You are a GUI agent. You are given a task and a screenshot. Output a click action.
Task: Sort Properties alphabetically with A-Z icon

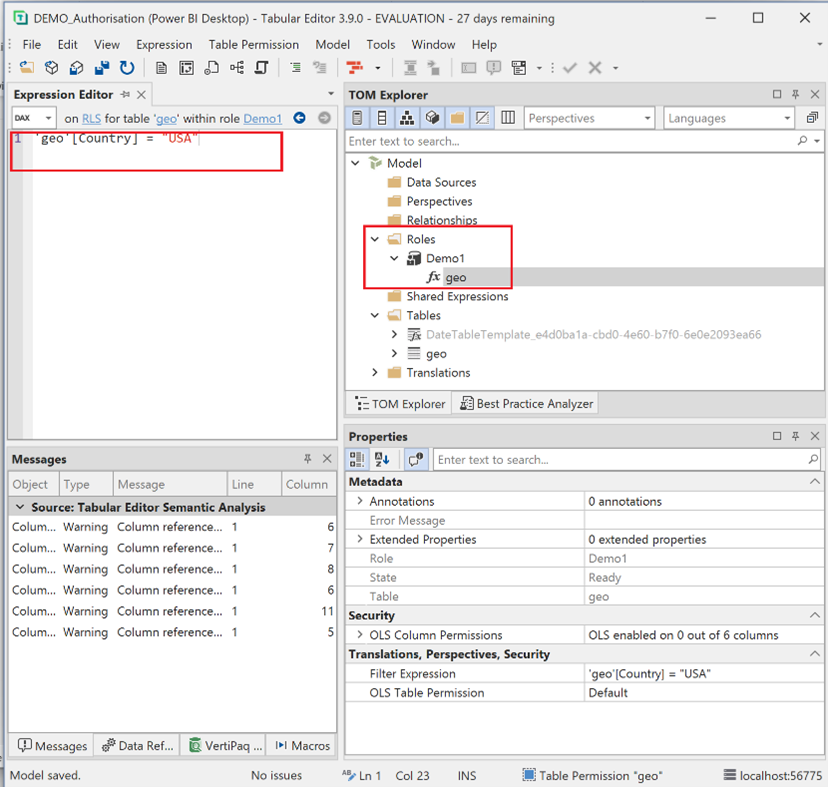(382, 460)
